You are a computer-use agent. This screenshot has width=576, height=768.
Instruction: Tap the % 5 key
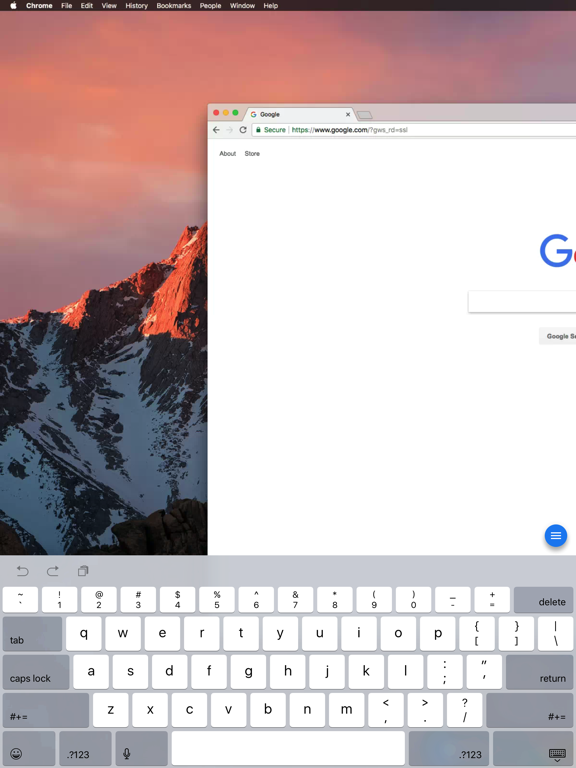(x=217, y=600)
